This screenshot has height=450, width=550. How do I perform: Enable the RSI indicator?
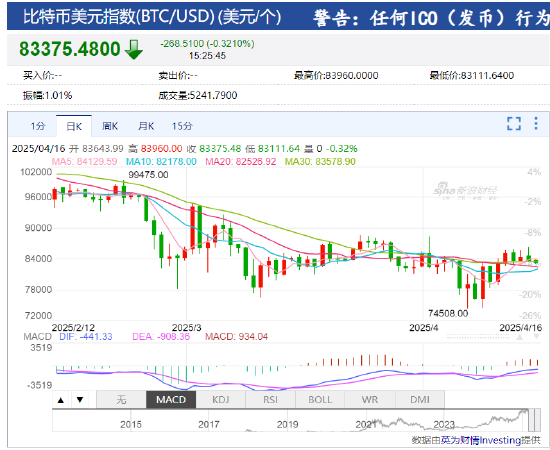pyautogui.click(x=270, y=399)
